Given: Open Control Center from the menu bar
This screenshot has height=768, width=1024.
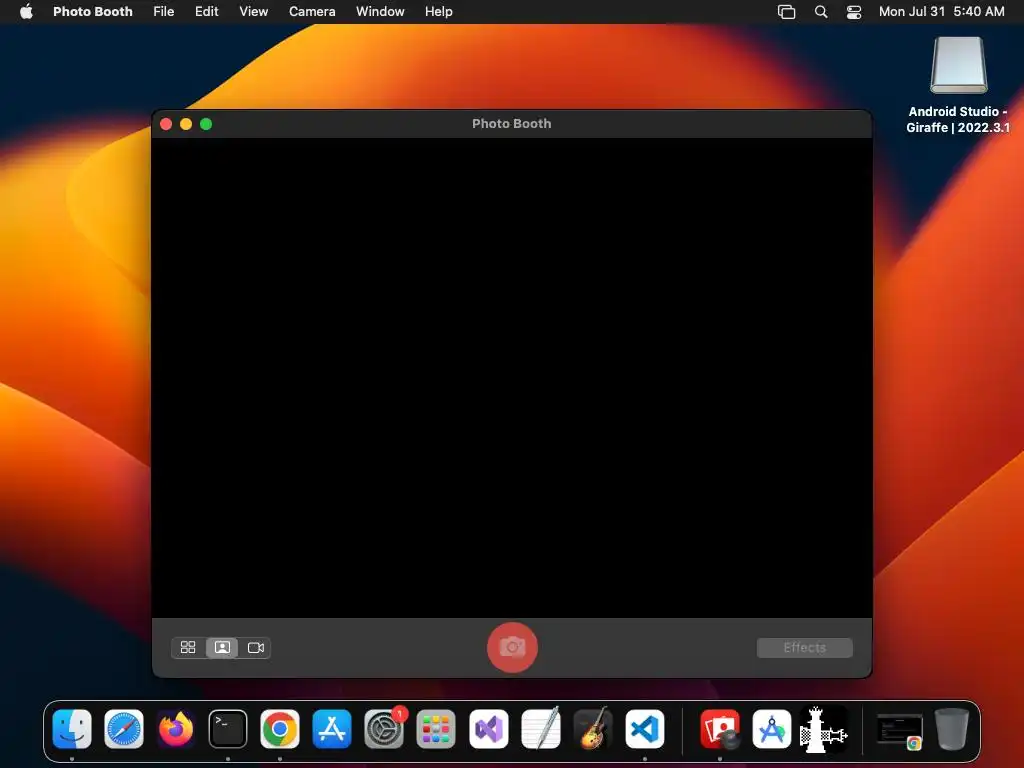Looking at the screenshot, I should coord(854,12).
